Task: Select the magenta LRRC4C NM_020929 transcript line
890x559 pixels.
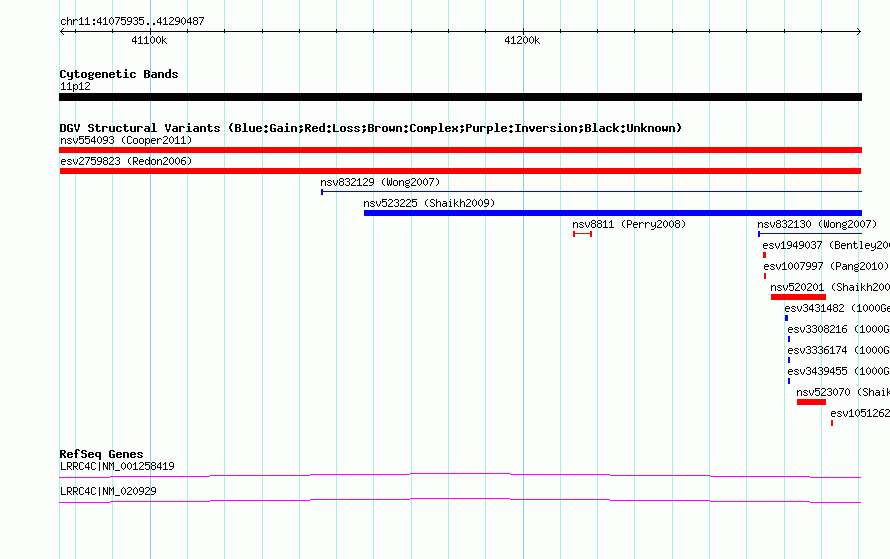Action: tap(460, 500)
